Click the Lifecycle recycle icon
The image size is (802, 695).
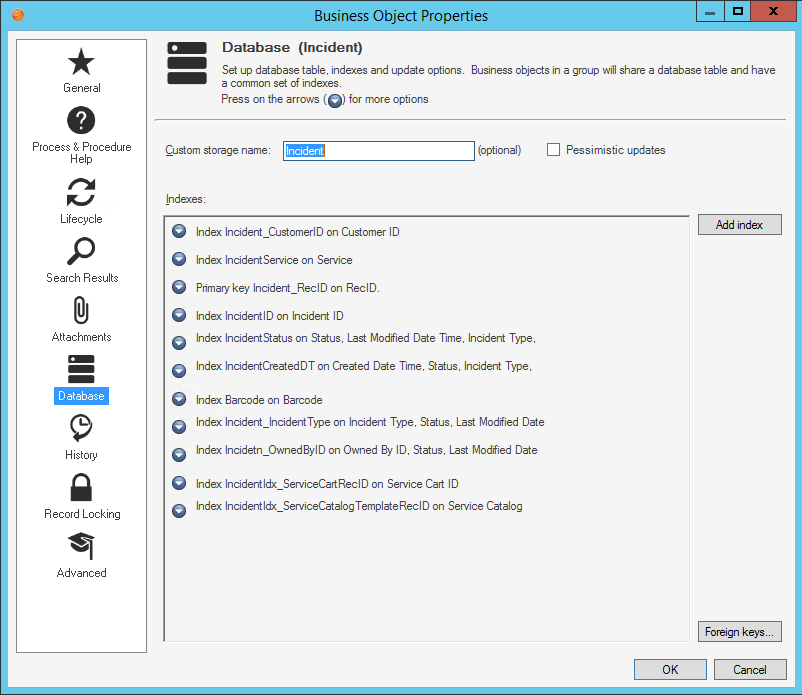click(x=81, y=192)
